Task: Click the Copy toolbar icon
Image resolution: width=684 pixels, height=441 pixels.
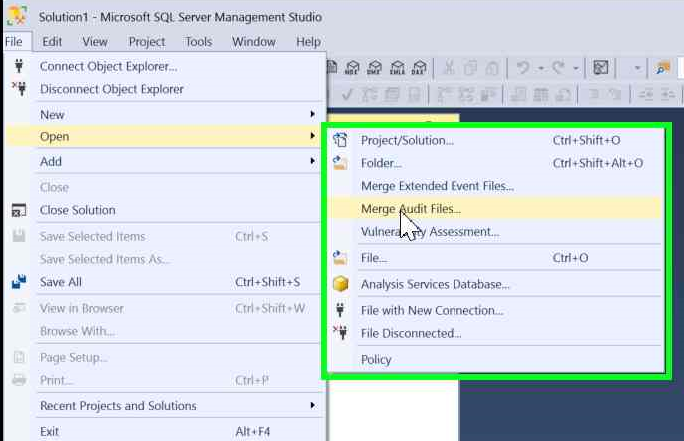Action: click(470, 68)
